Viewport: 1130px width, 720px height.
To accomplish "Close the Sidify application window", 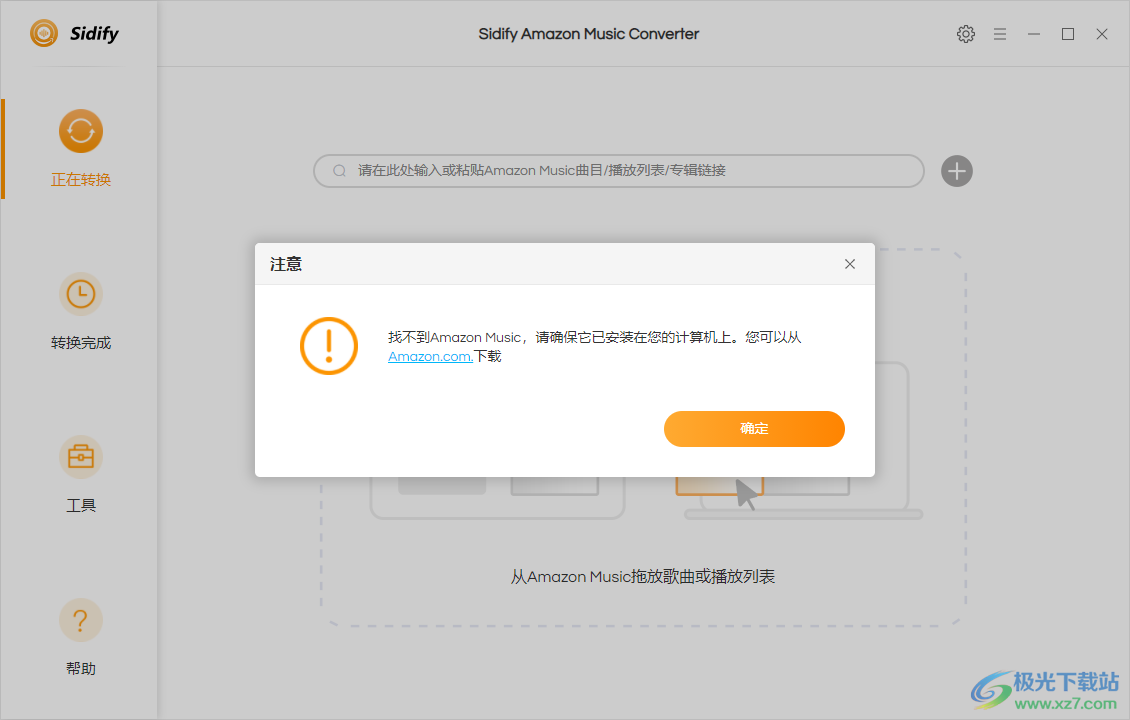I will 1102,34.
